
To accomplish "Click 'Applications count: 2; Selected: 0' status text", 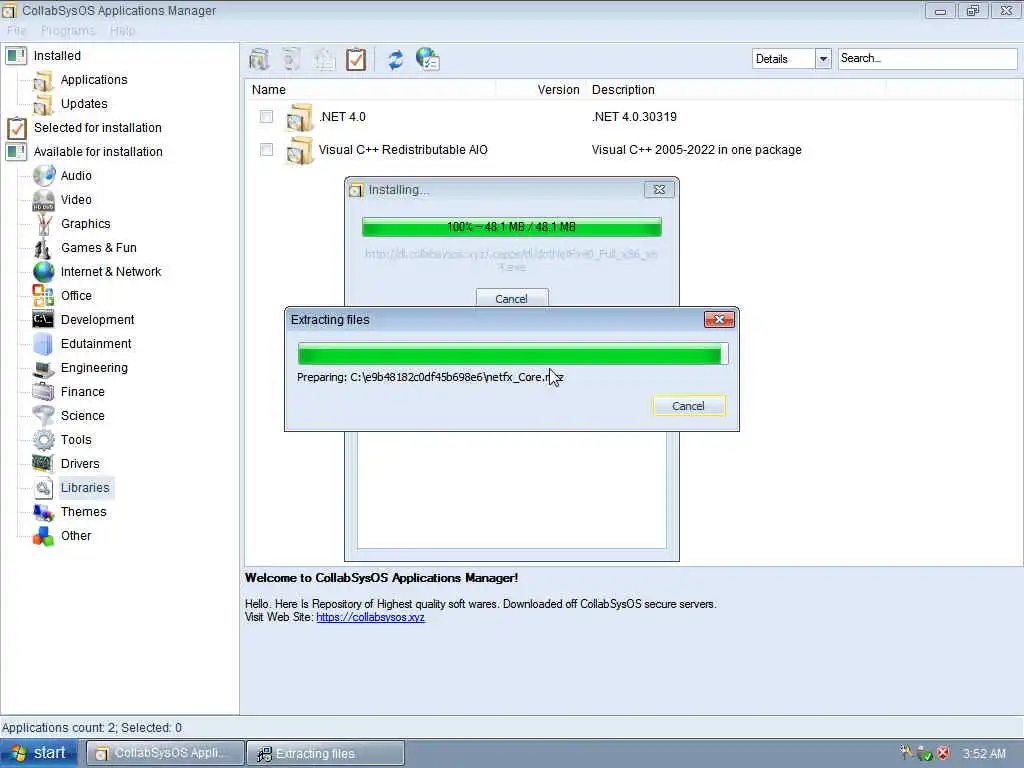I will 92,728.
